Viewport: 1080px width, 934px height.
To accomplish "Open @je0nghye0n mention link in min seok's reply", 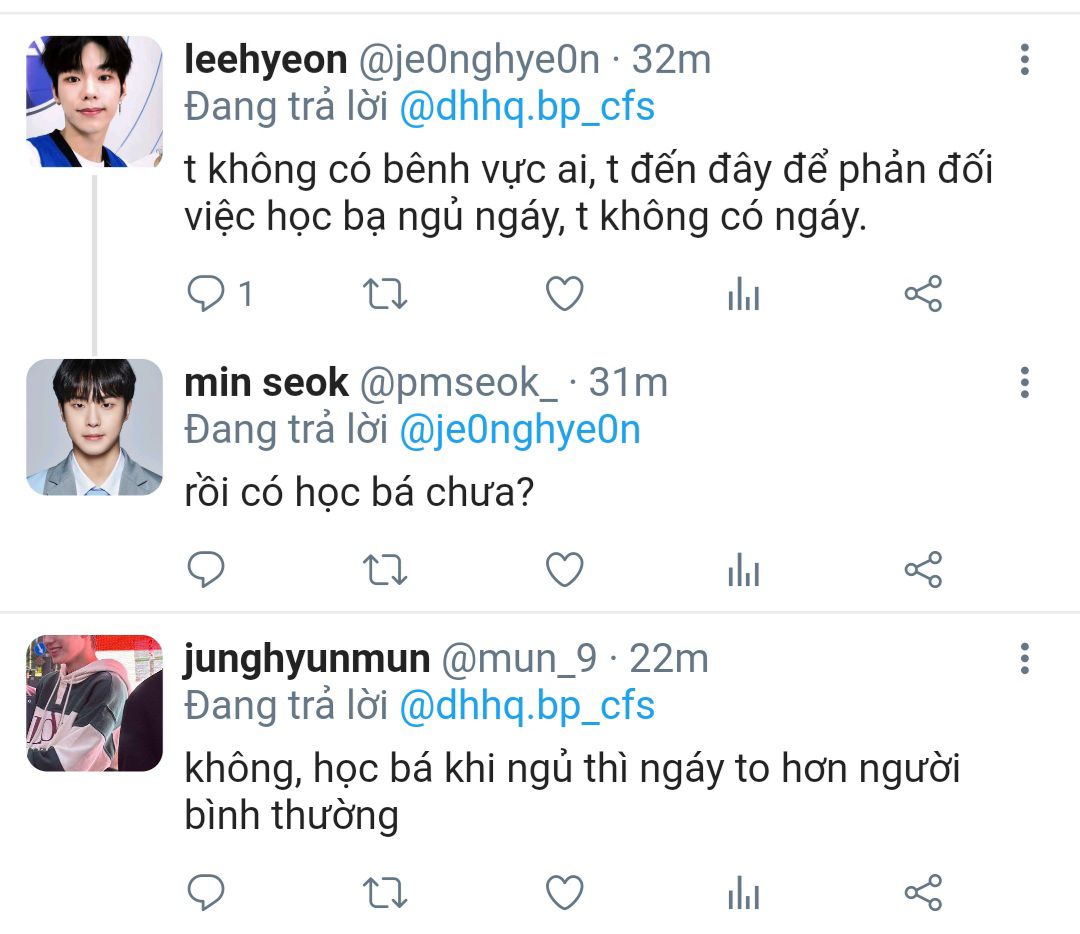I will pos(520,430).
